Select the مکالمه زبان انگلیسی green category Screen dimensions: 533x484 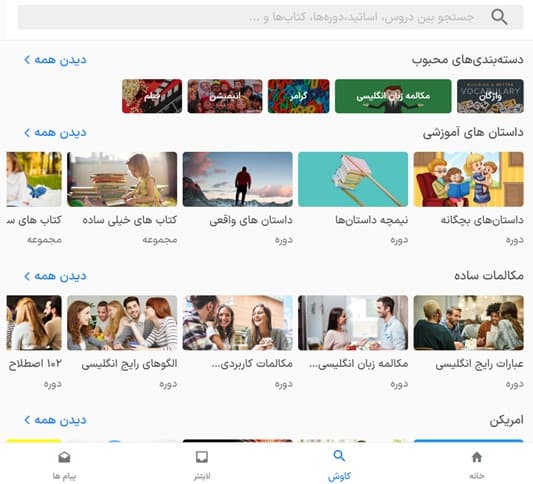click(x=393, y=96)
